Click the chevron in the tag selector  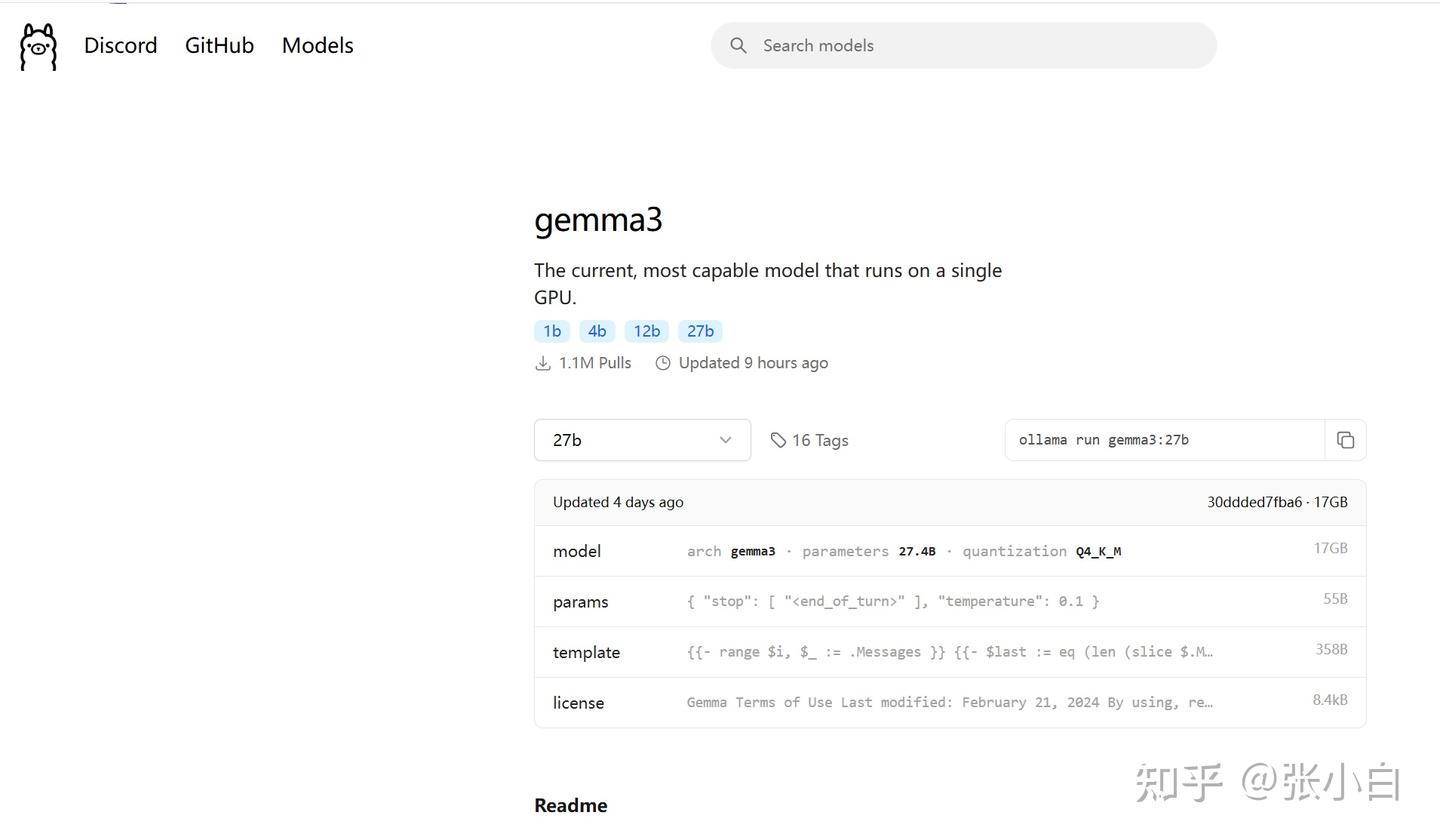click(x=725, y=440)
